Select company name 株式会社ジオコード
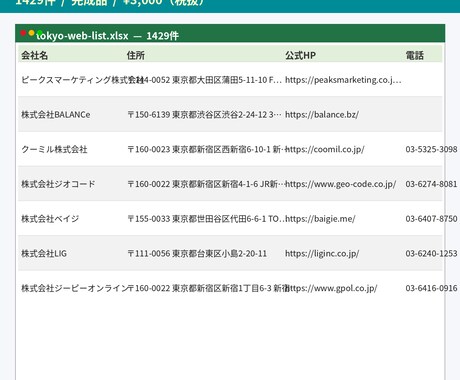 (x=58, y=184)
